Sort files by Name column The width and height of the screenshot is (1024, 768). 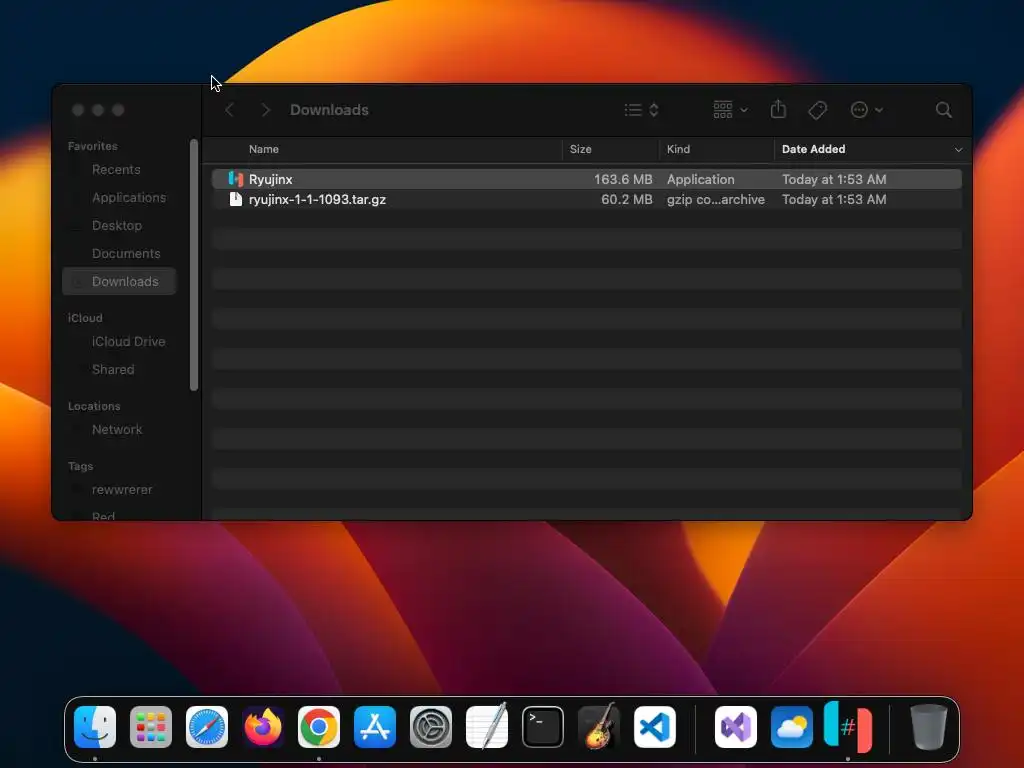(264, 149)
